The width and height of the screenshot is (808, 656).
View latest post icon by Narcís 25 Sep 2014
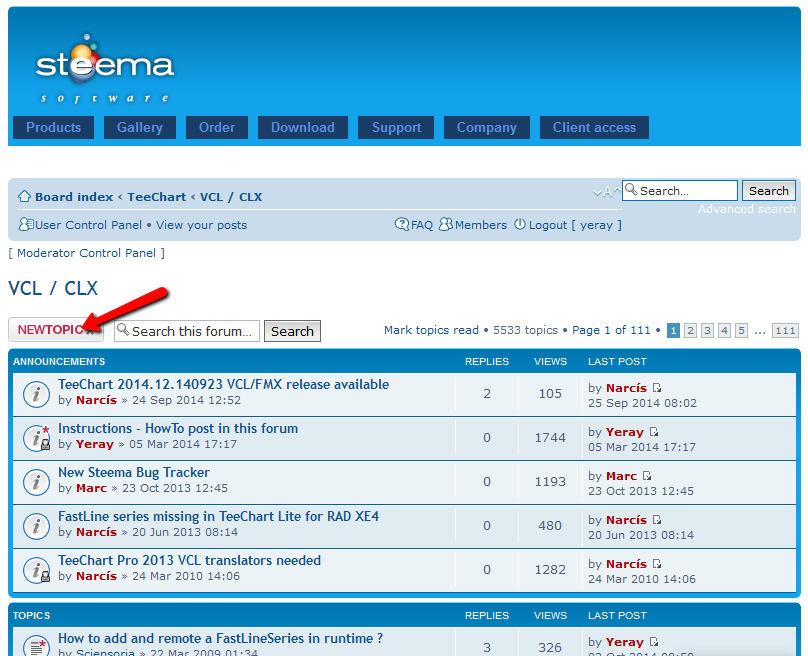[x=656, y=388]
